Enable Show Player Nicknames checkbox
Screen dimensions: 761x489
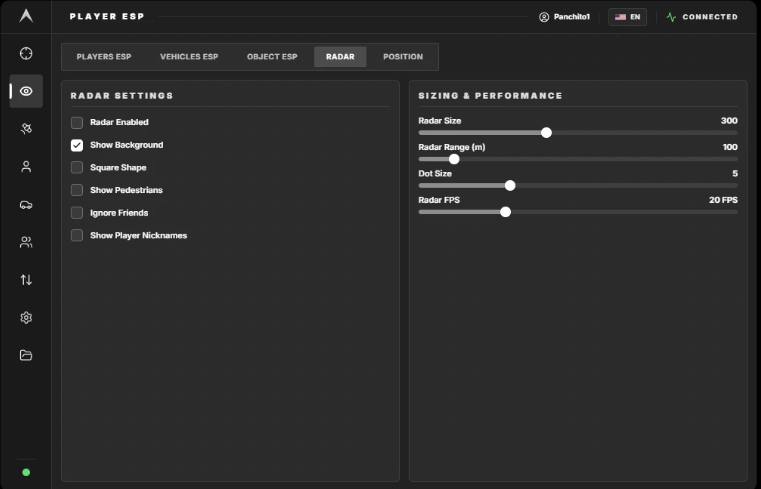[77, 235]
